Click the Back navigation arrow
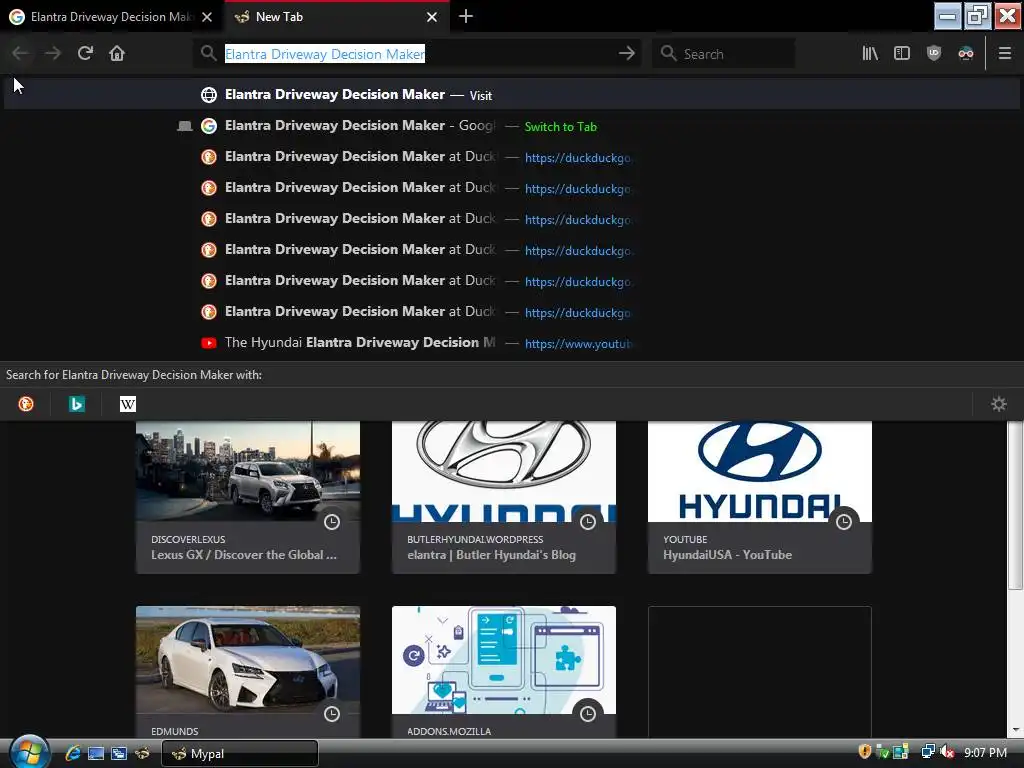 click(x=20, y=54)
